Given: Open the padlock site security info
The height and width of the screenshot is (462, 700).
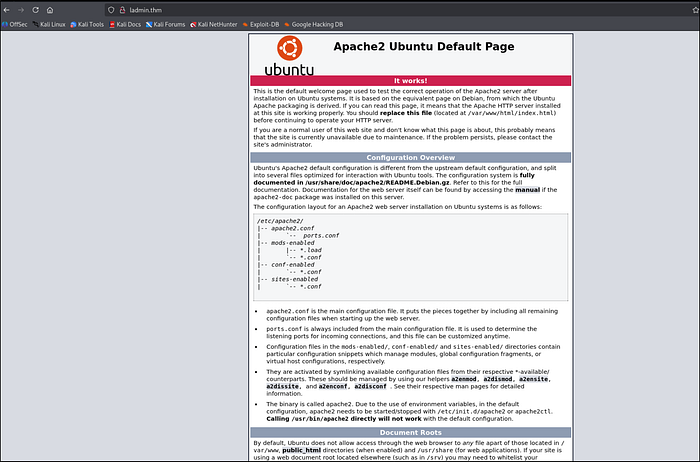Looking at the screenshot, I should coord(122,10).
